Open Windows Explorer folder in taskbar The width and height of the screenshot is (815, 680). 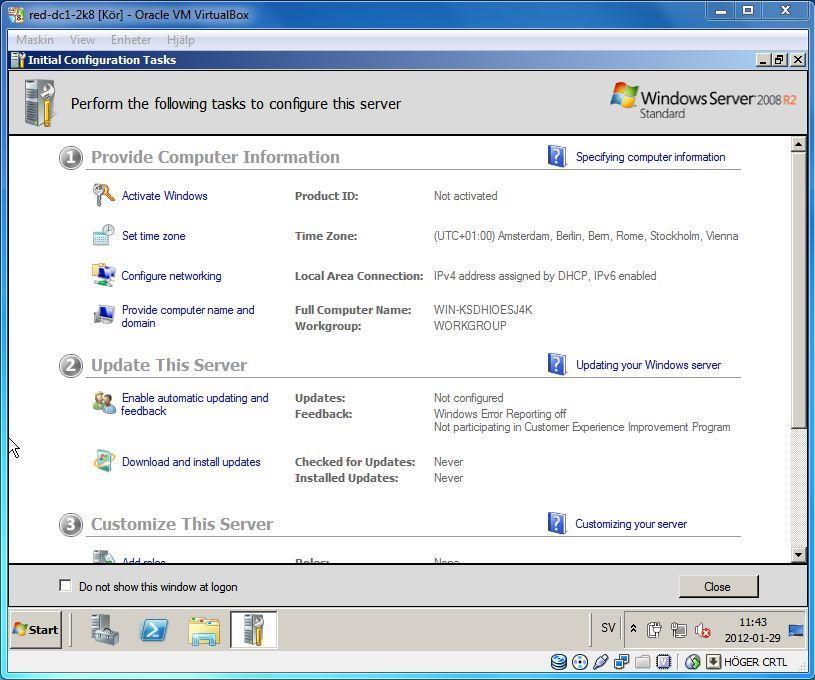[x=204, y=630]
